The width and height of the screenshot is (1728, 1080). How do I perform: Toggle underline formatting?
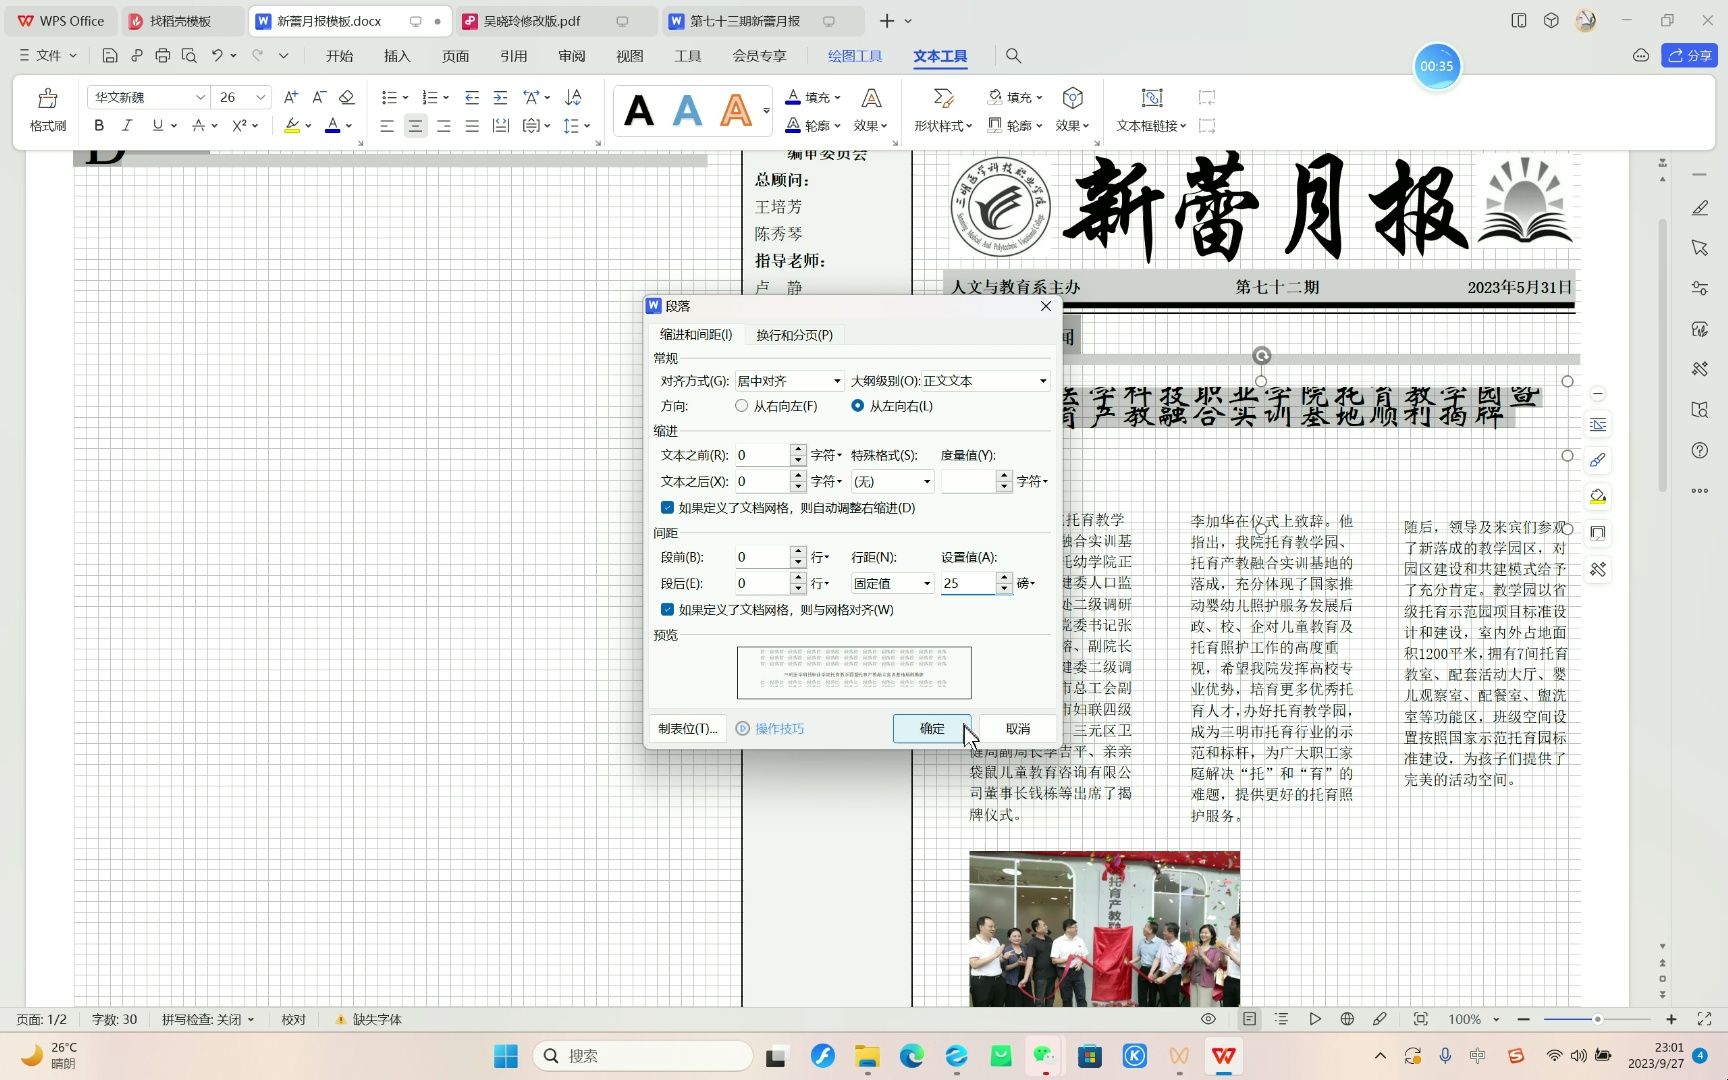pyautogui.click(x=157, y=125)
